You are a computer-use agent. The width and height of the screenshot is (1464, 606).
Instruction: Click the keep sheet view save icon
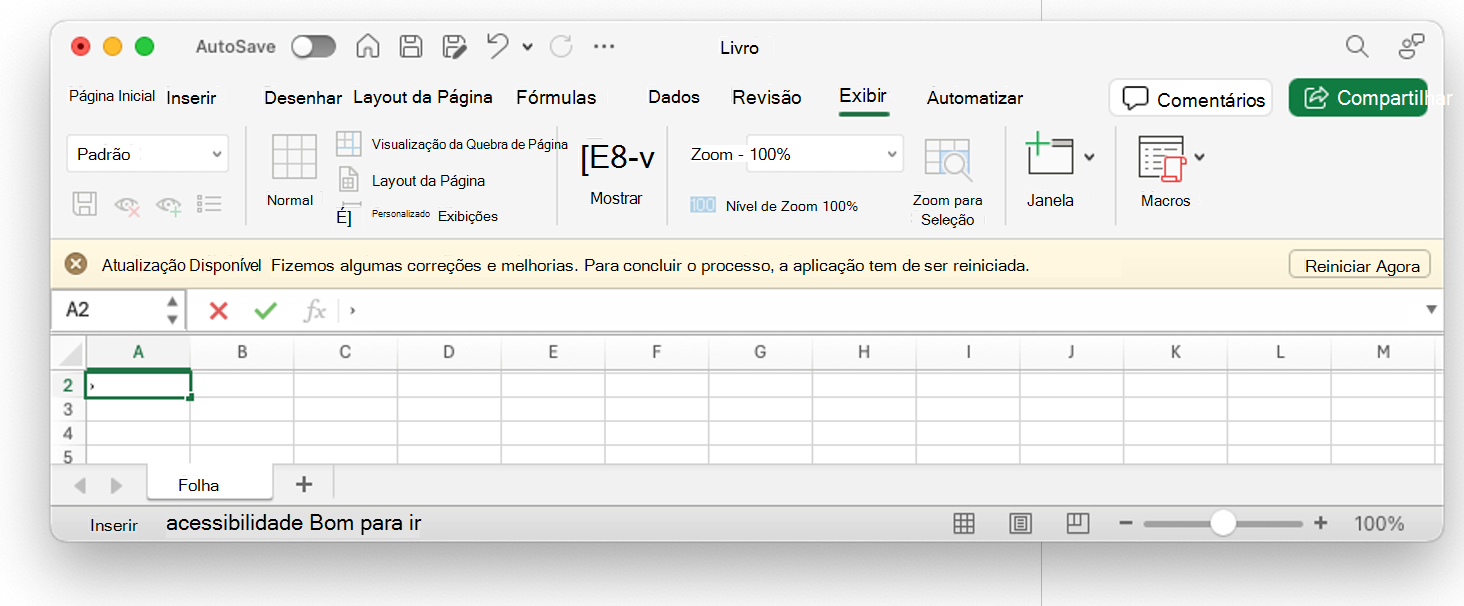coord(85,205)
